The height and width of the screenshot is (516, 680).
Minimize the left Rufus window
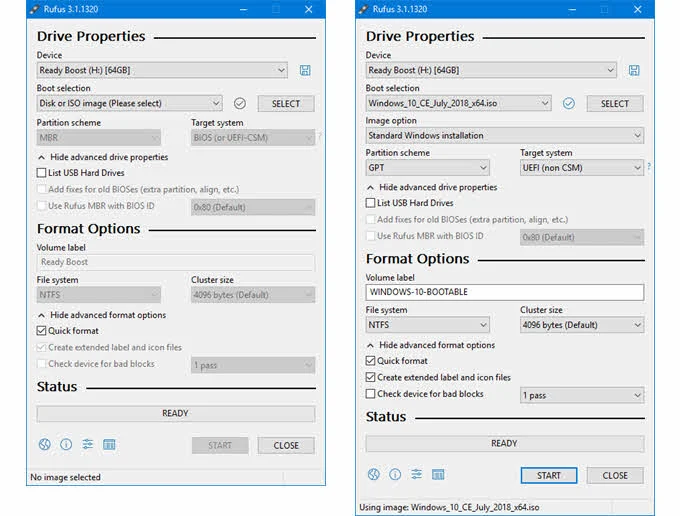[244, 9]
